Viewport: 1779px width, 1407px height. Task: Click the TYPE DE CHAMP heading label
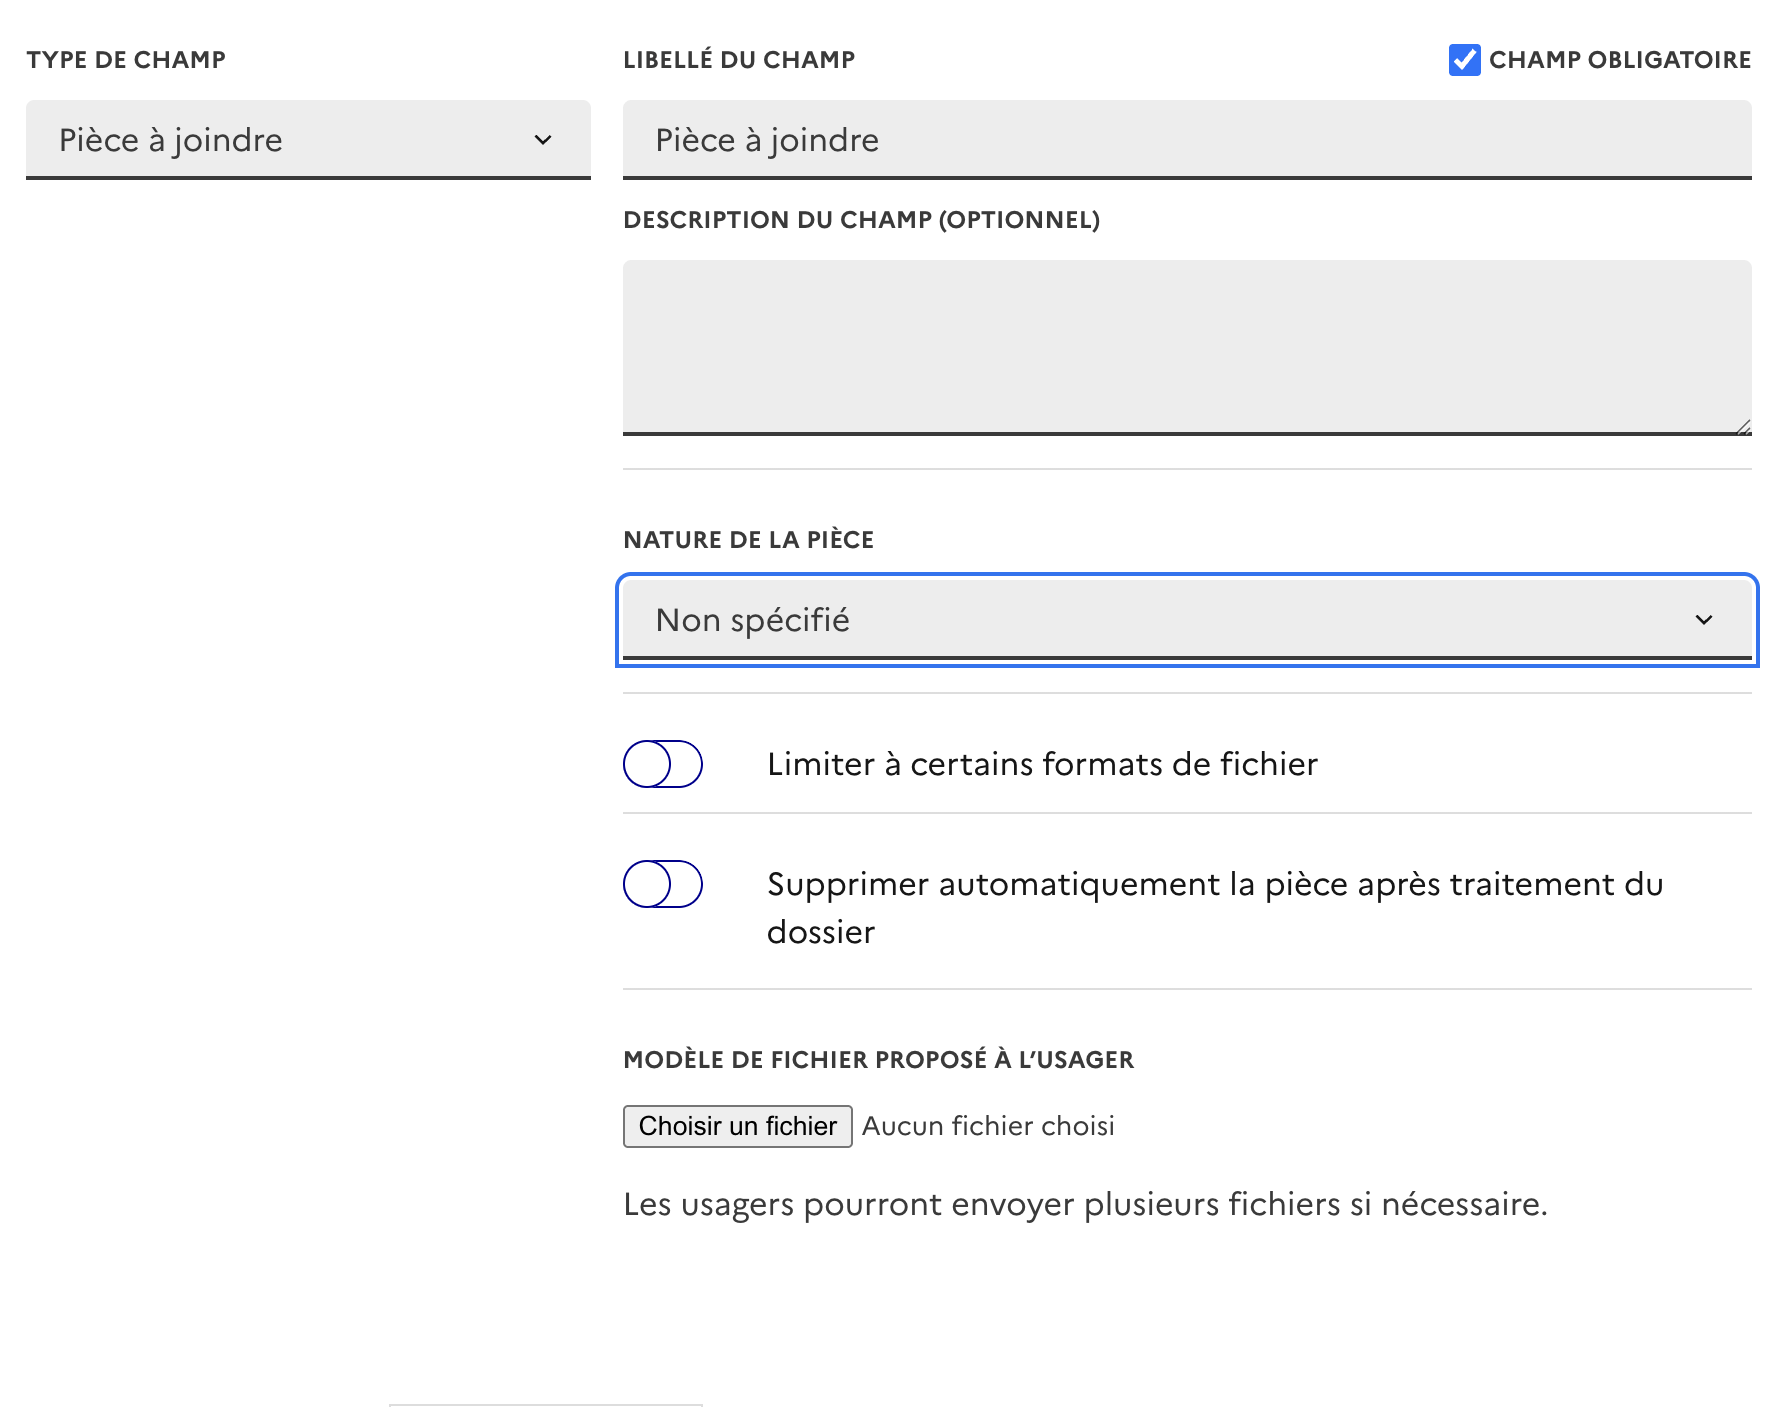point(126,60)
